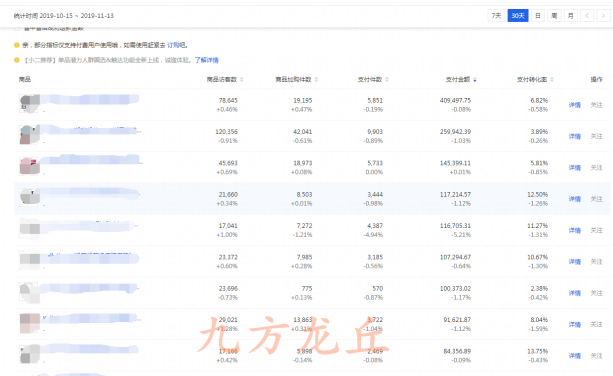This screenshot has width=613, height=376.
Task: Open 详情 for row with 116,705.31
Action: (x=574, y=230)
